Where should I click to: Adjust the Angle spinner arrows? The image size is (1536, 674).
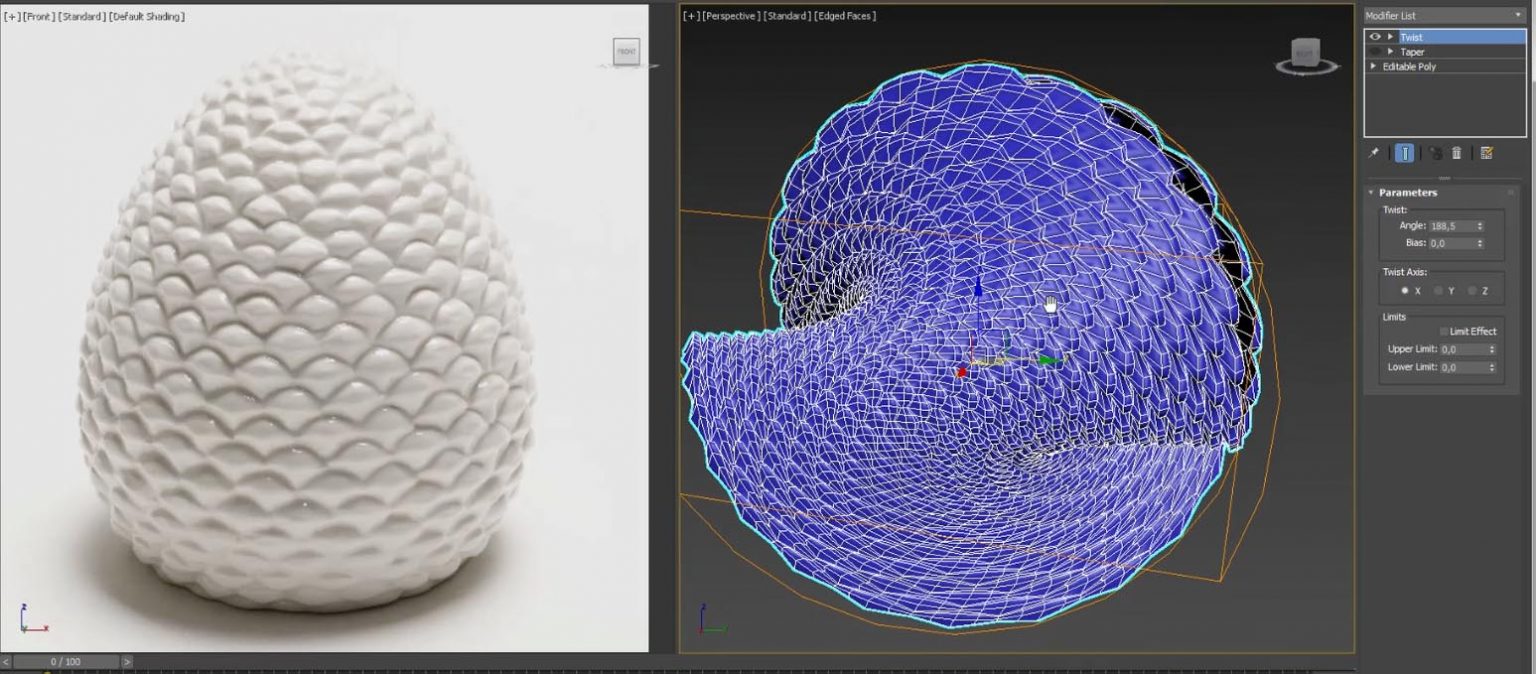pyautogui.click(x=1480, y=226)
